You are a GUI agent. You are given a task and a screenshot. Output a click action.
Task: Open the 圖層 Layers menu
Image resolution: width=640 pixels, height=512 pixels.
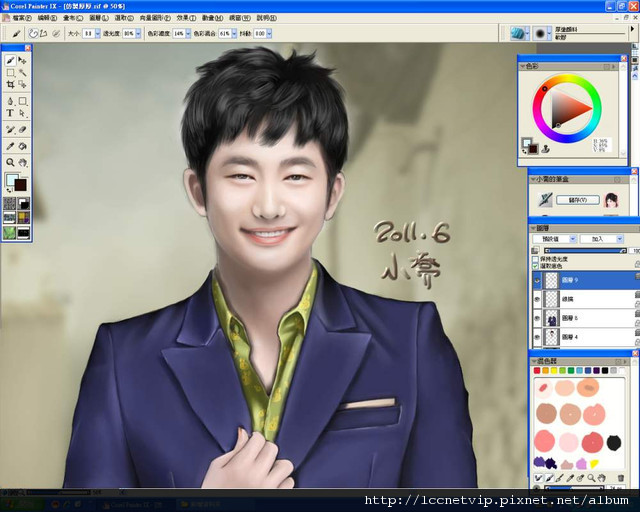(x=99, y=18)
